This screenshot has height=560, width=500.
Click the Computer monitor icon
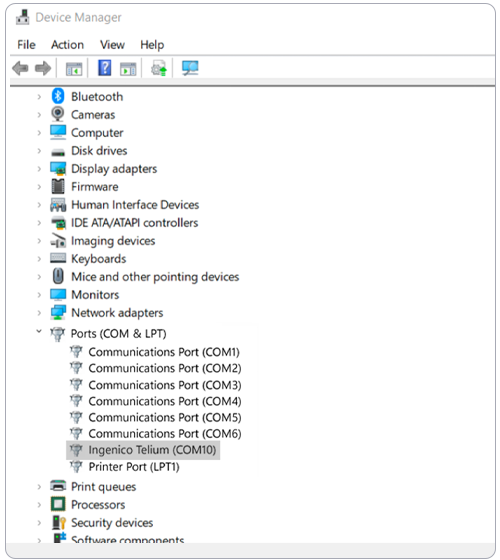(58, 132)
